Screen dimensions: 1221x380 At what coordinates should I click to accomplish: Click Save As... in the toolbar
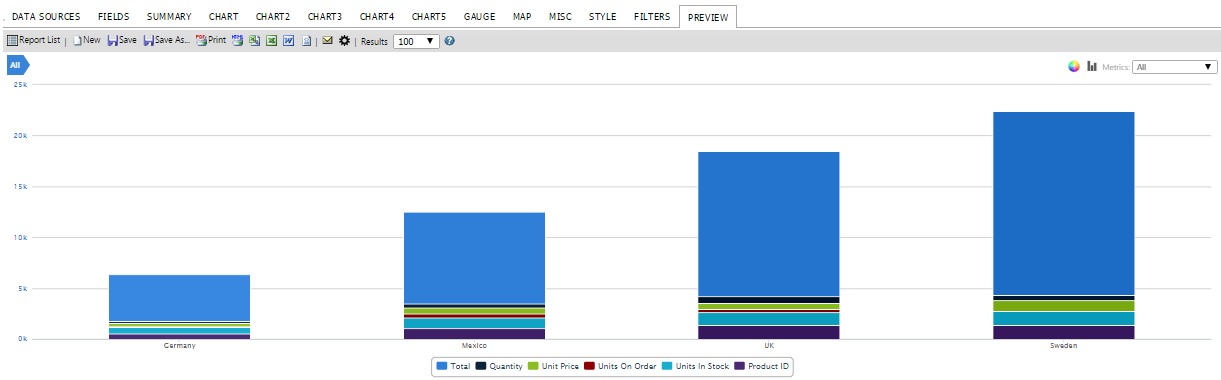166,40
